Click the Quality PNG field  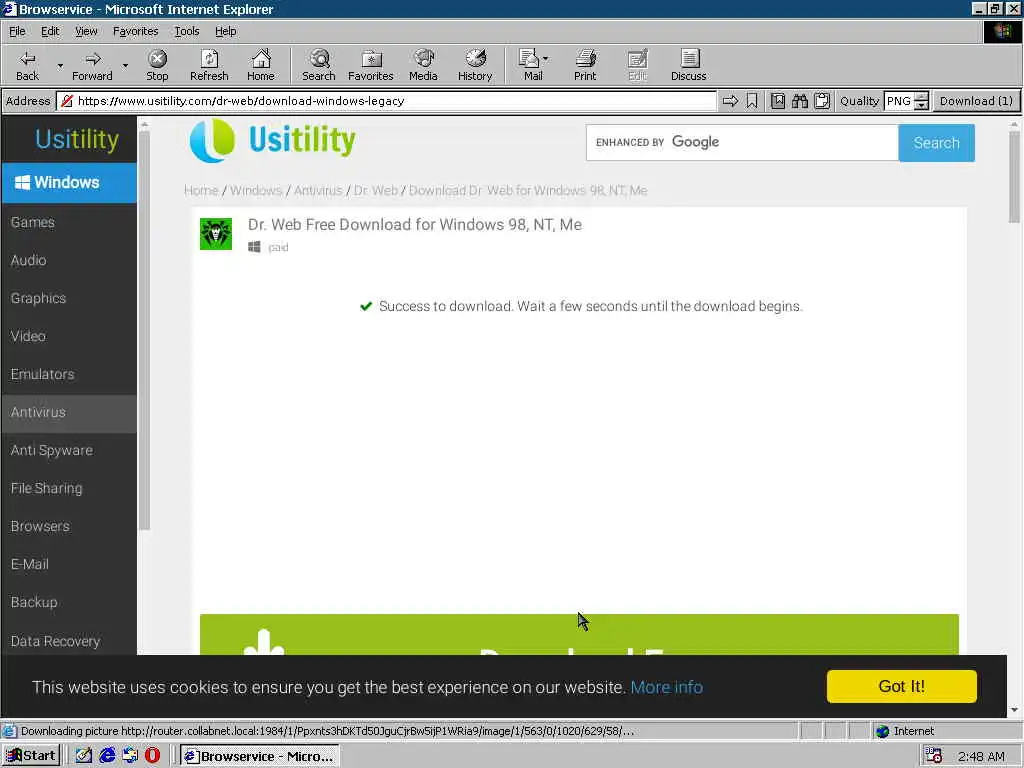(x=899, y=101)
